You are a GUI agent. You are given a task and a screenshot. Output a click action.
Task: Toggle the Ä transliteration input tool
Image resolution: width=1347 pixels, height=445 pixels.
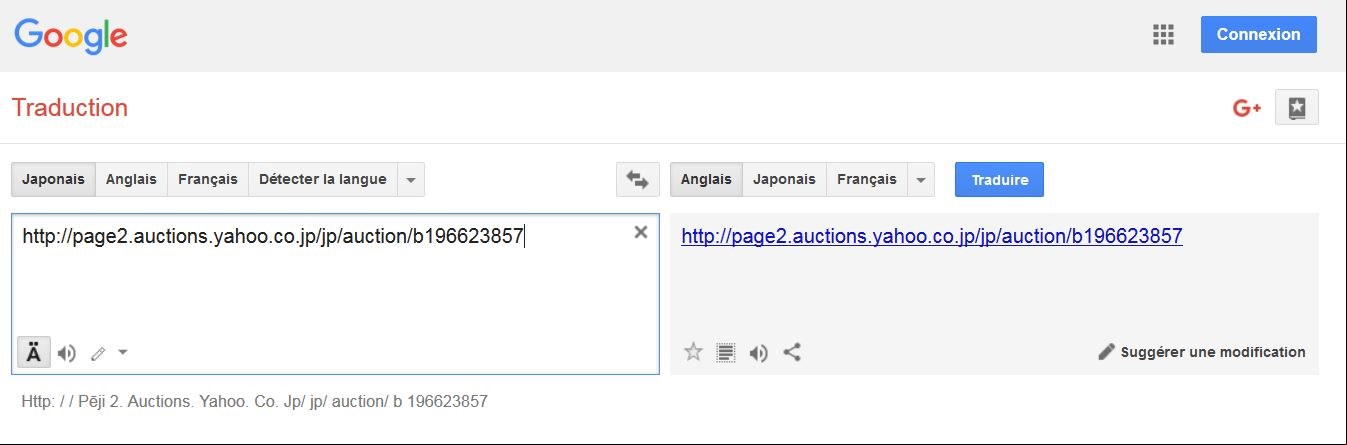coord(34,352)
